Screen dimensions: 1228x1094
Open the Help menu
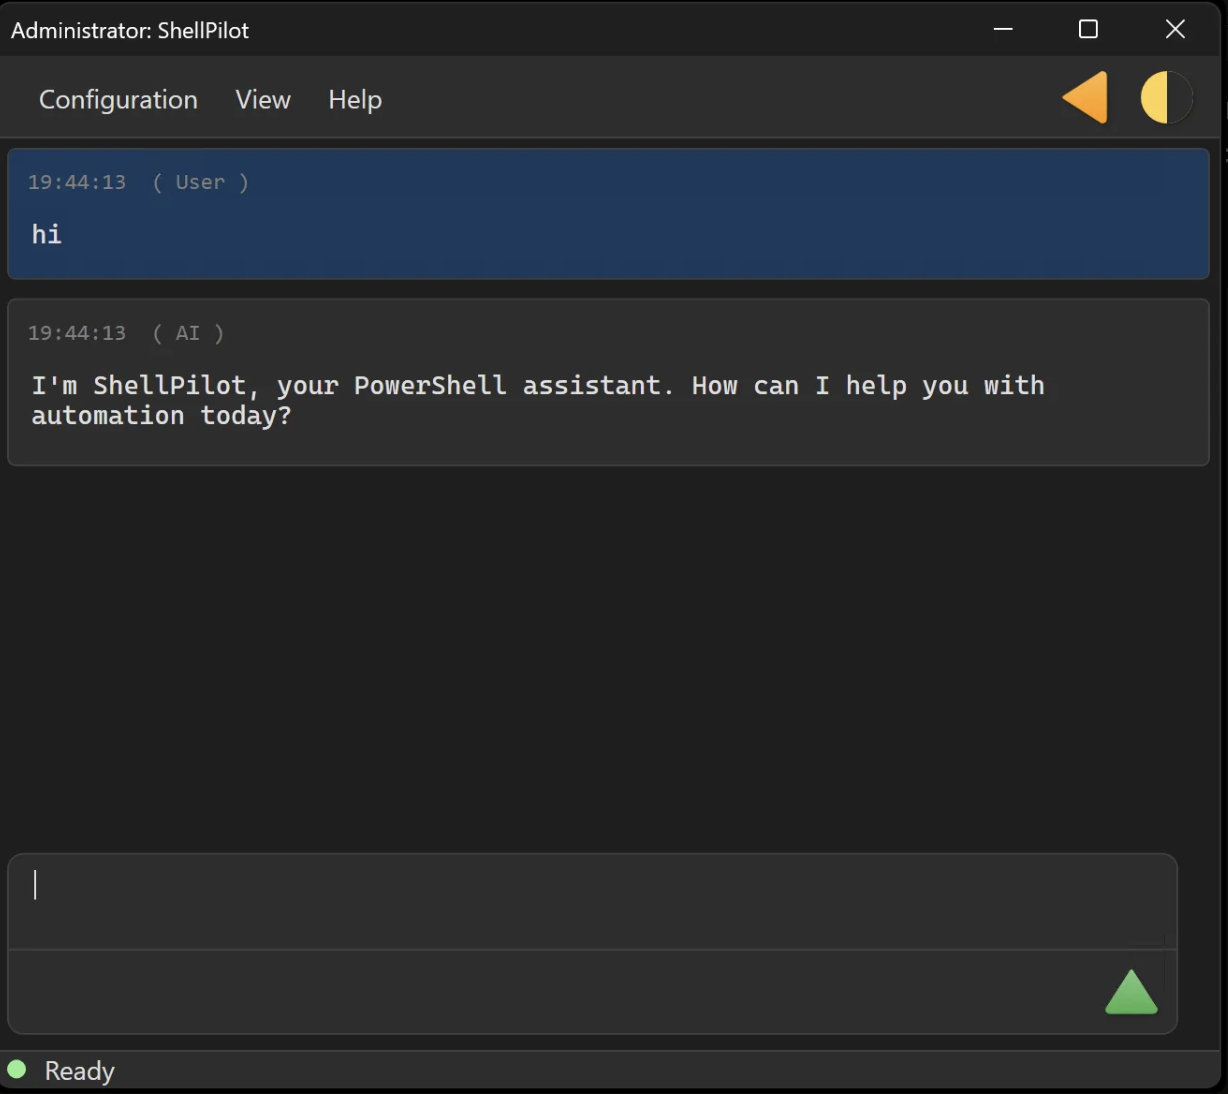(x=354, y=99)
